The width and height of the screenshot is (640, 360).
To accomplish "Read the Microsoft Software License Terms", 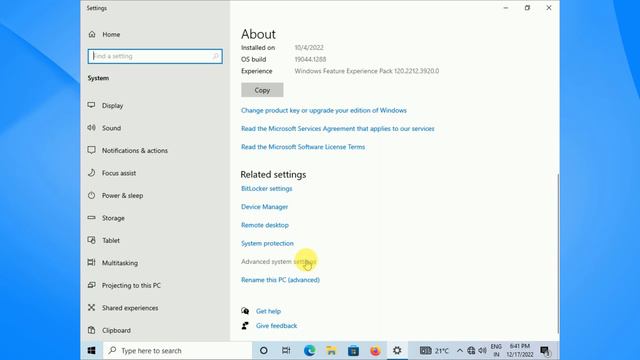I will 303,147.
